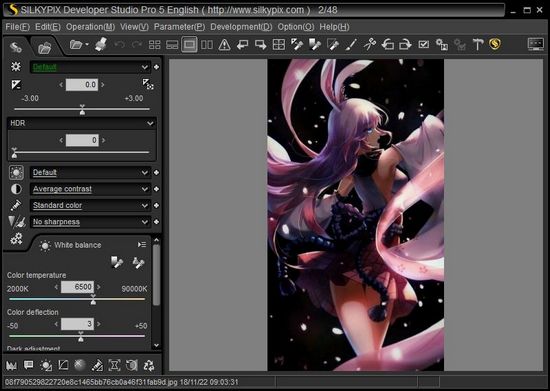Click the print toolbar icon
Viewport: 550px width, 391px height.
(101, 45)
